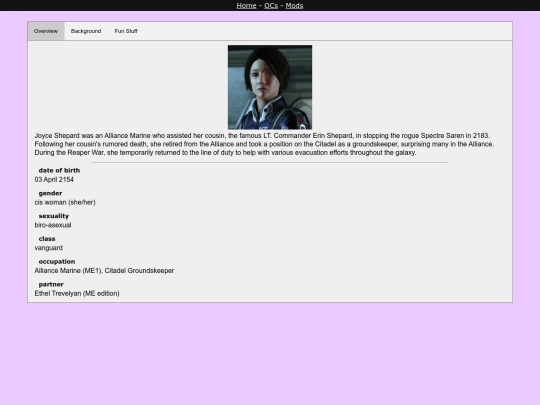Select the Overview tab
The height and width of the screenshot is (405, 540).
(46, 31)
